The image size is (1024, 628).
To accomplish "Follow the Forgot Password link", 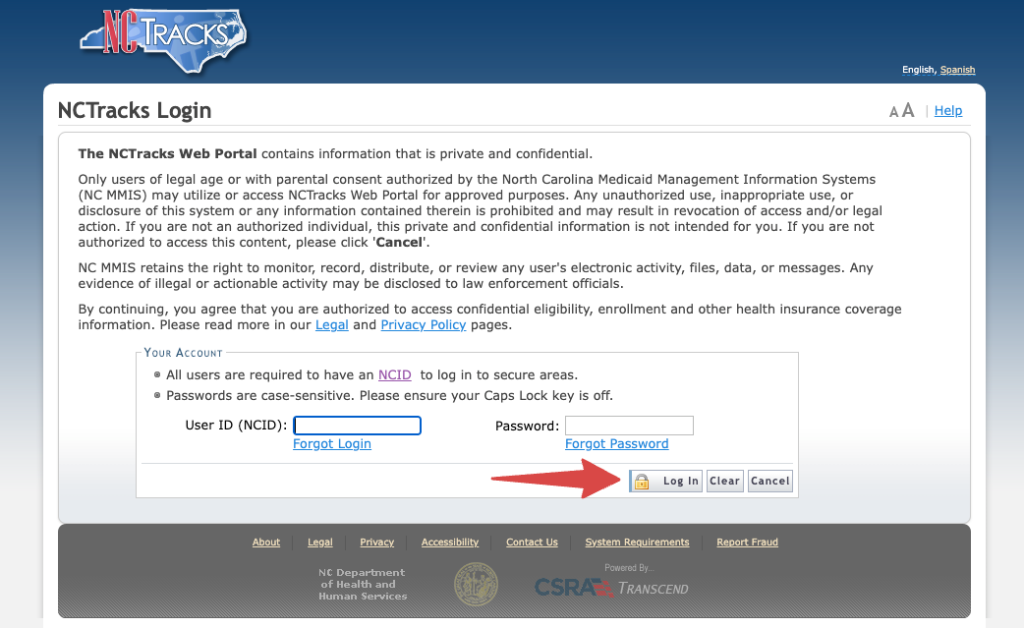I will 616,443.
